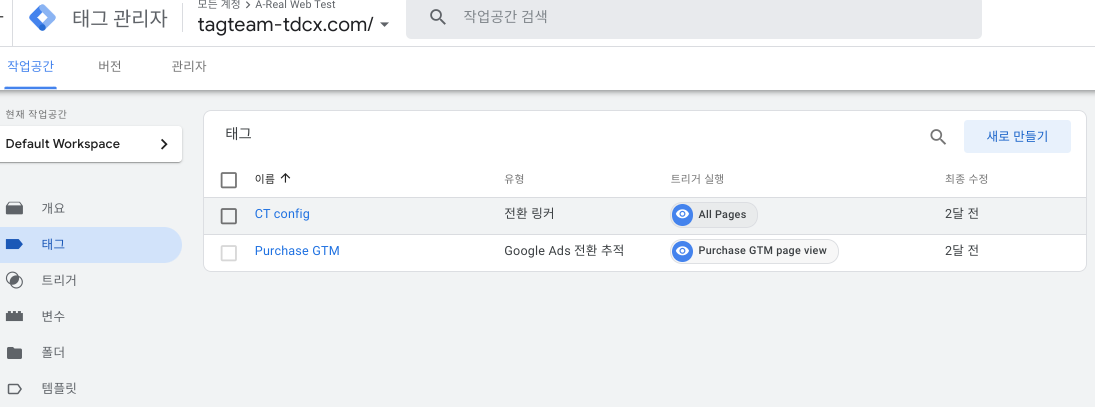Click 2달 전 in the CT config row

point(962,214)
